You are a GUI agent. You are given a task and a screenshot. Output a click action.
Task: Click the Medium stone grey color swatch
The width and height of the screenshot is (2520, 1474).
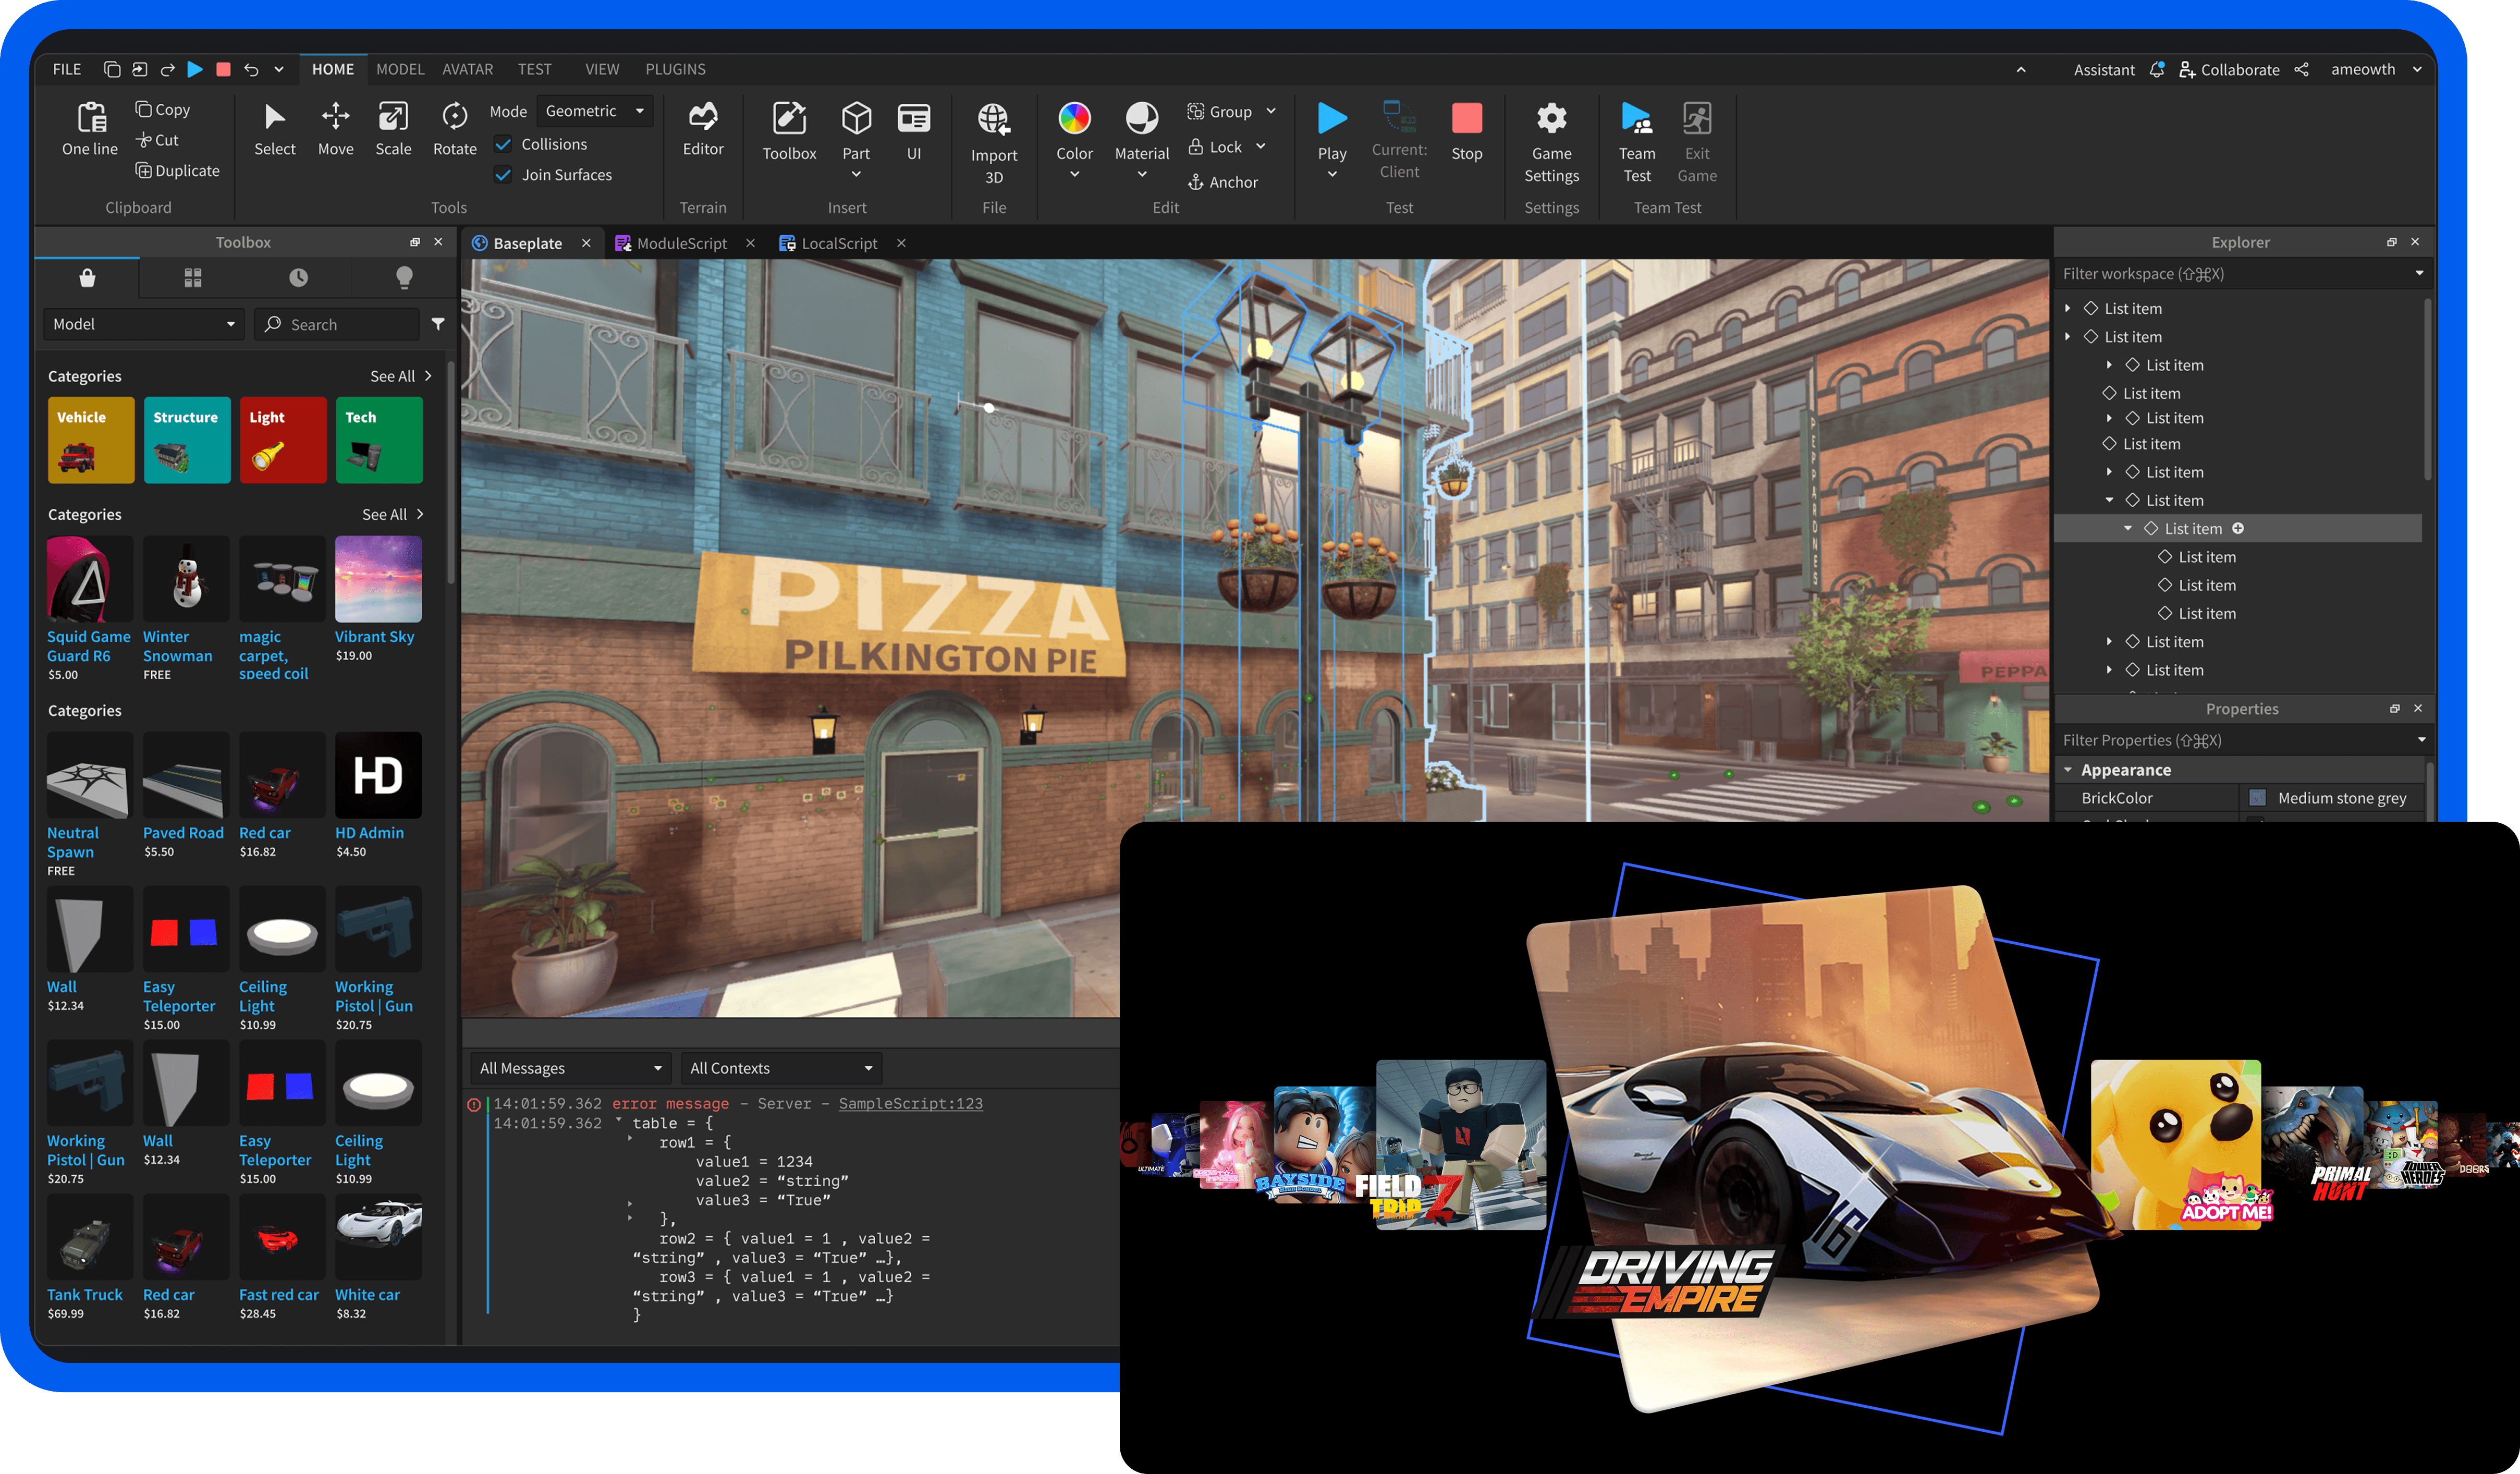2257,798
